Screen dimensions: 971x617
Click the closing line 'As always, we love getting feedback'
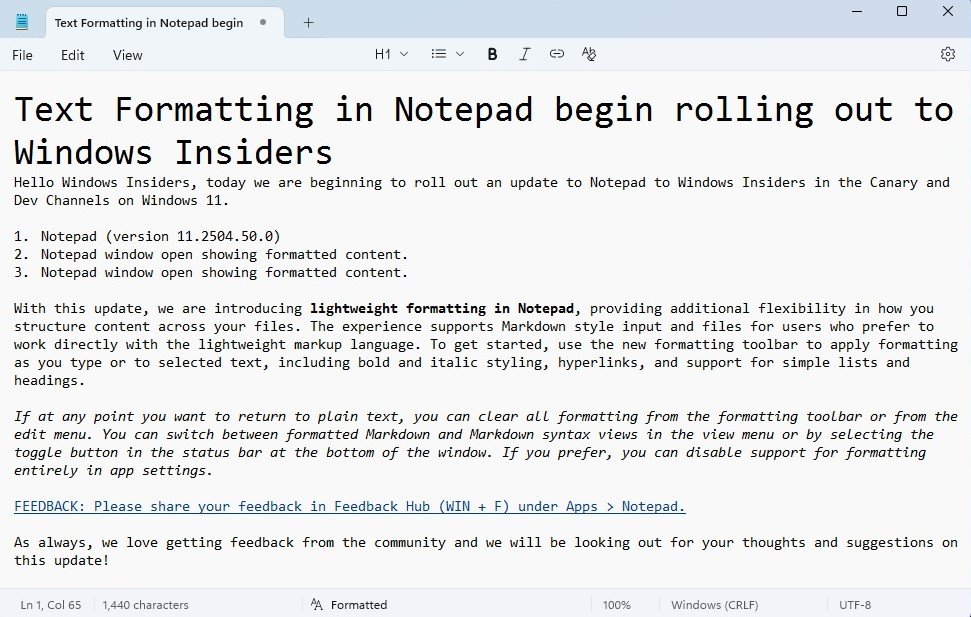(x=486, y=551)
